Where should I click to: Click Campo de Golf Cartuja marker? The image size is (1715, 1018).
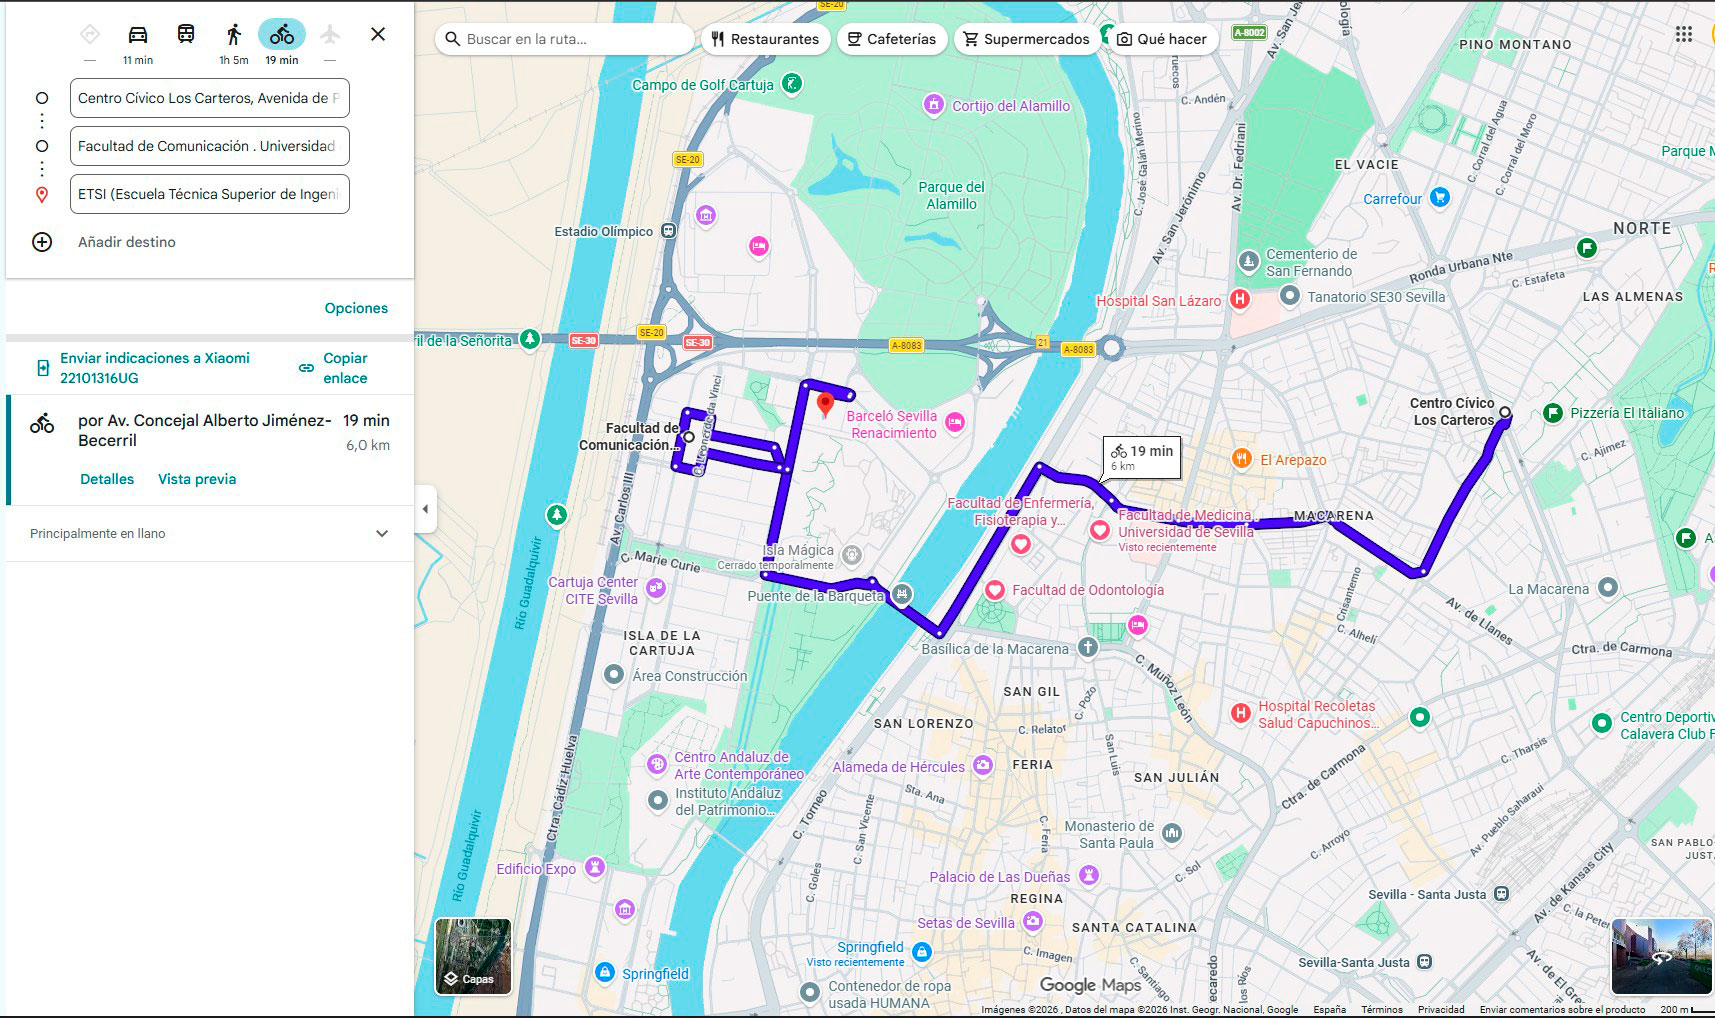pyautogui.click(x=791, y=84)
